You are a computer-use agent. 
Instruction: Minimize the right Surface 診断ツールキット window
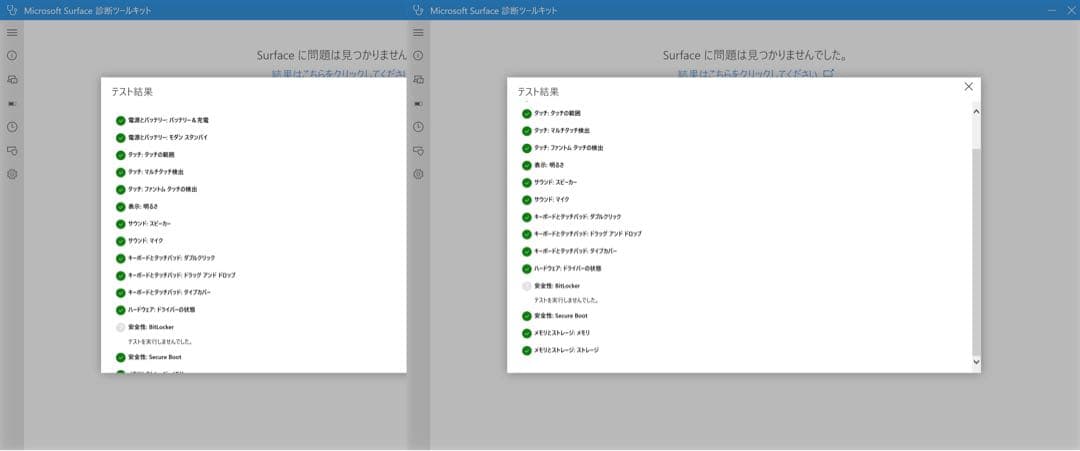[1052, 10]
